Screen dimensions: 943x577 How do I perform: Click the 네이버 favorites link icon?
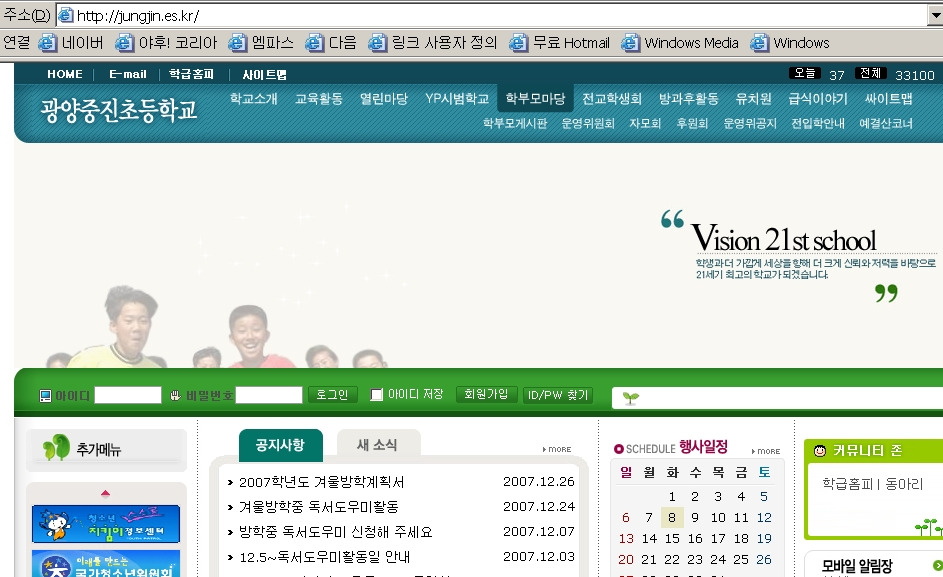[48, 43]
